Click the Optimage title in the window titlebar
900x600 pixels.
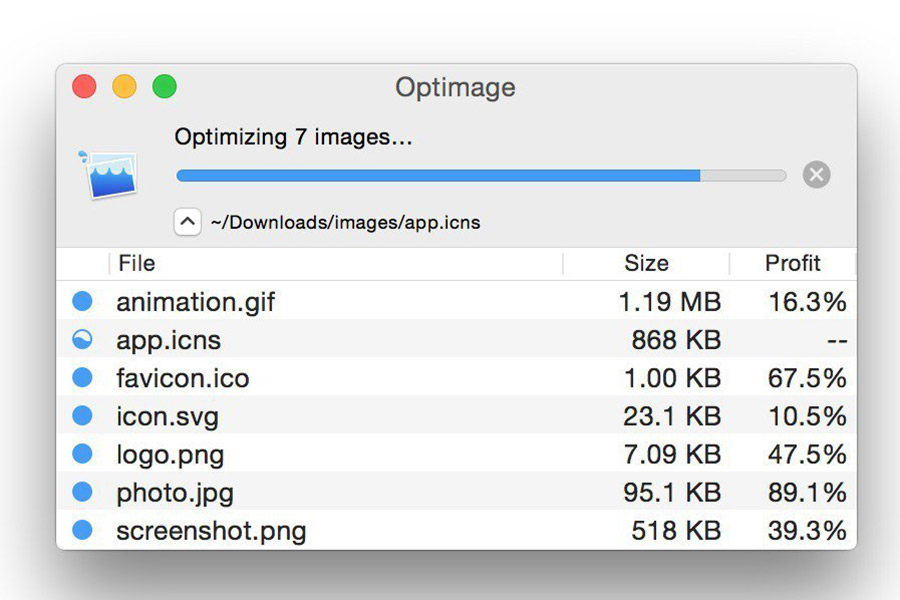click(x=455, y=87)
